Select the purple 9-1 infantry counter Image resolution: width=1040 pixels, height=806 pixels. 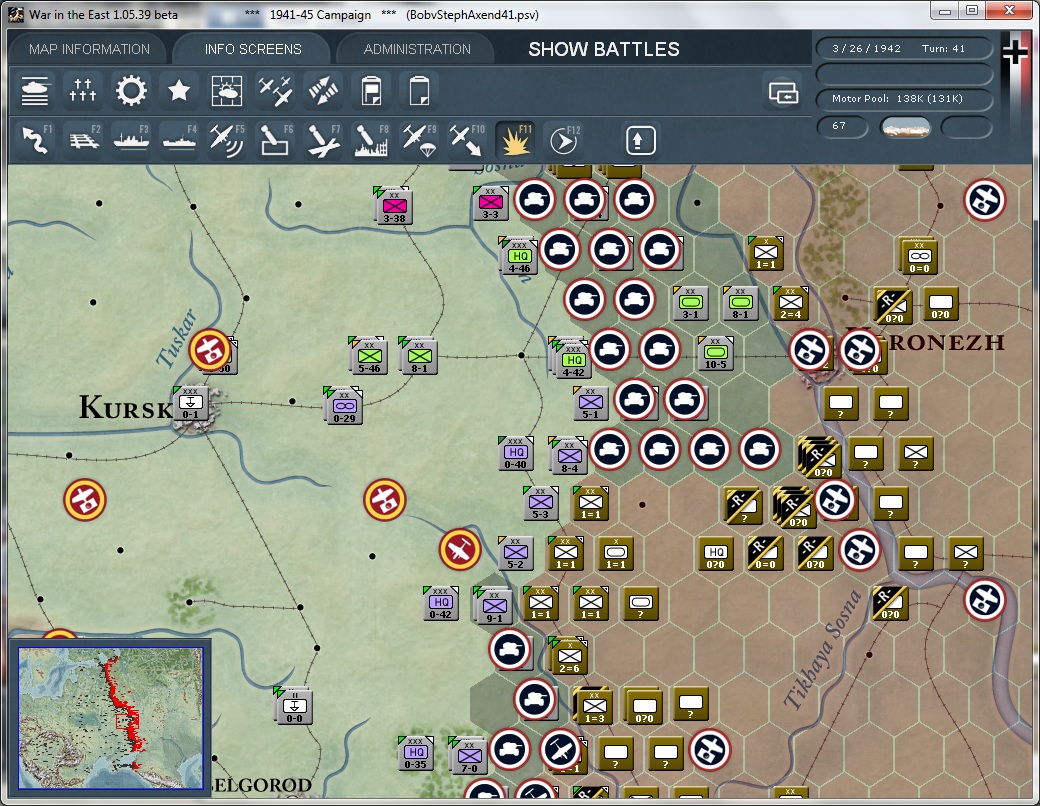[x=494, y=606]
